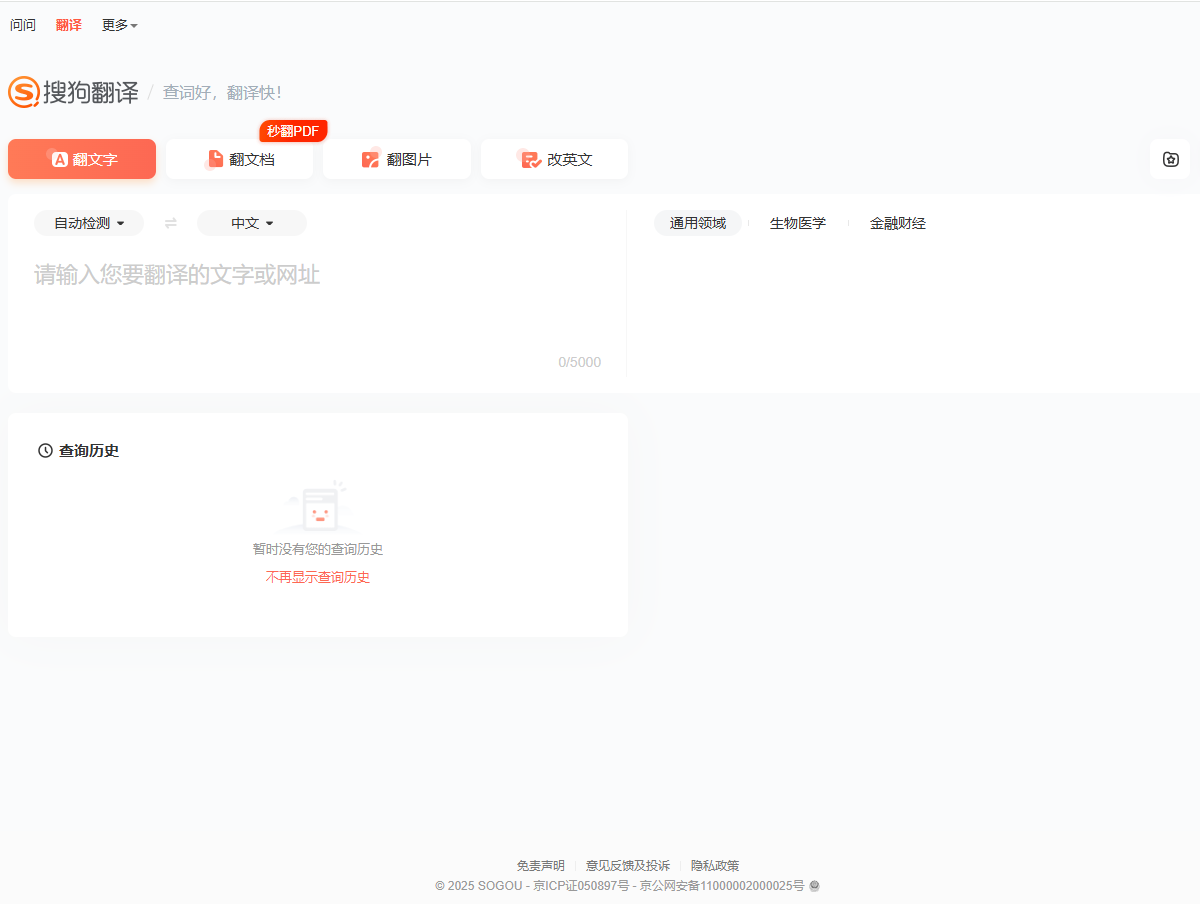Click 不再显示查询历史 link
The width and height of the screenshot is (1200, 904).
coord(318,577)
